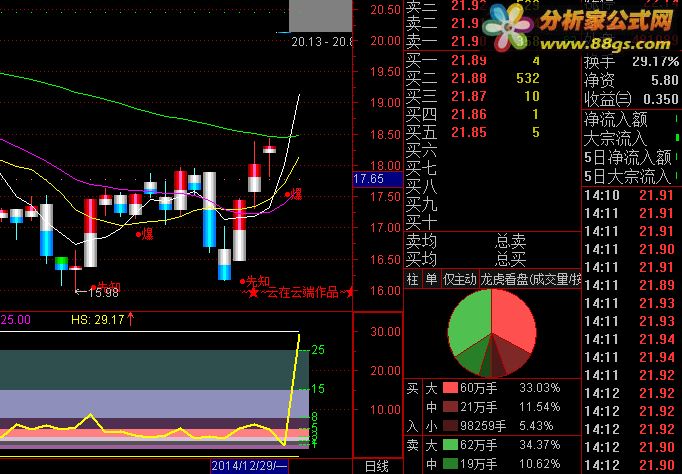
Task: Click the 5日净流入额 label
Action: point(628,157)
